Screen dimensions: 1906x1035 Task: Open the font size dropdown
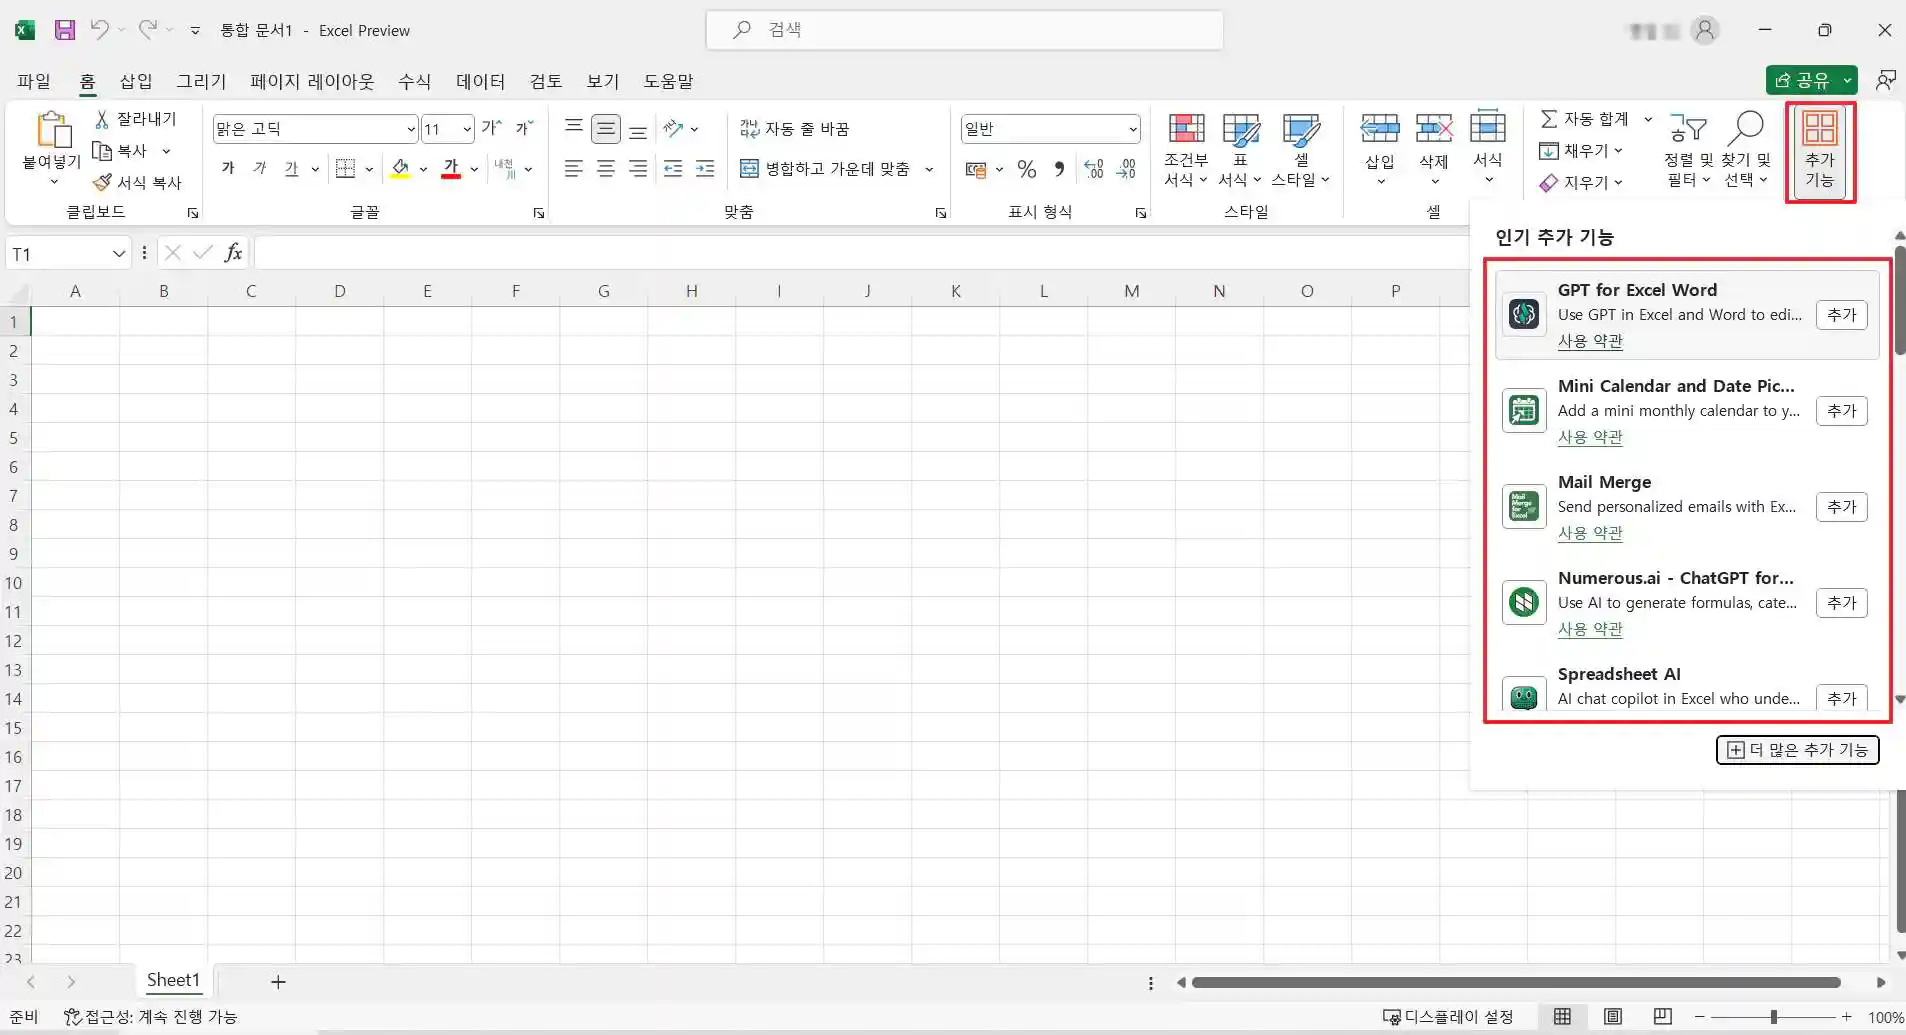point(467,129)
